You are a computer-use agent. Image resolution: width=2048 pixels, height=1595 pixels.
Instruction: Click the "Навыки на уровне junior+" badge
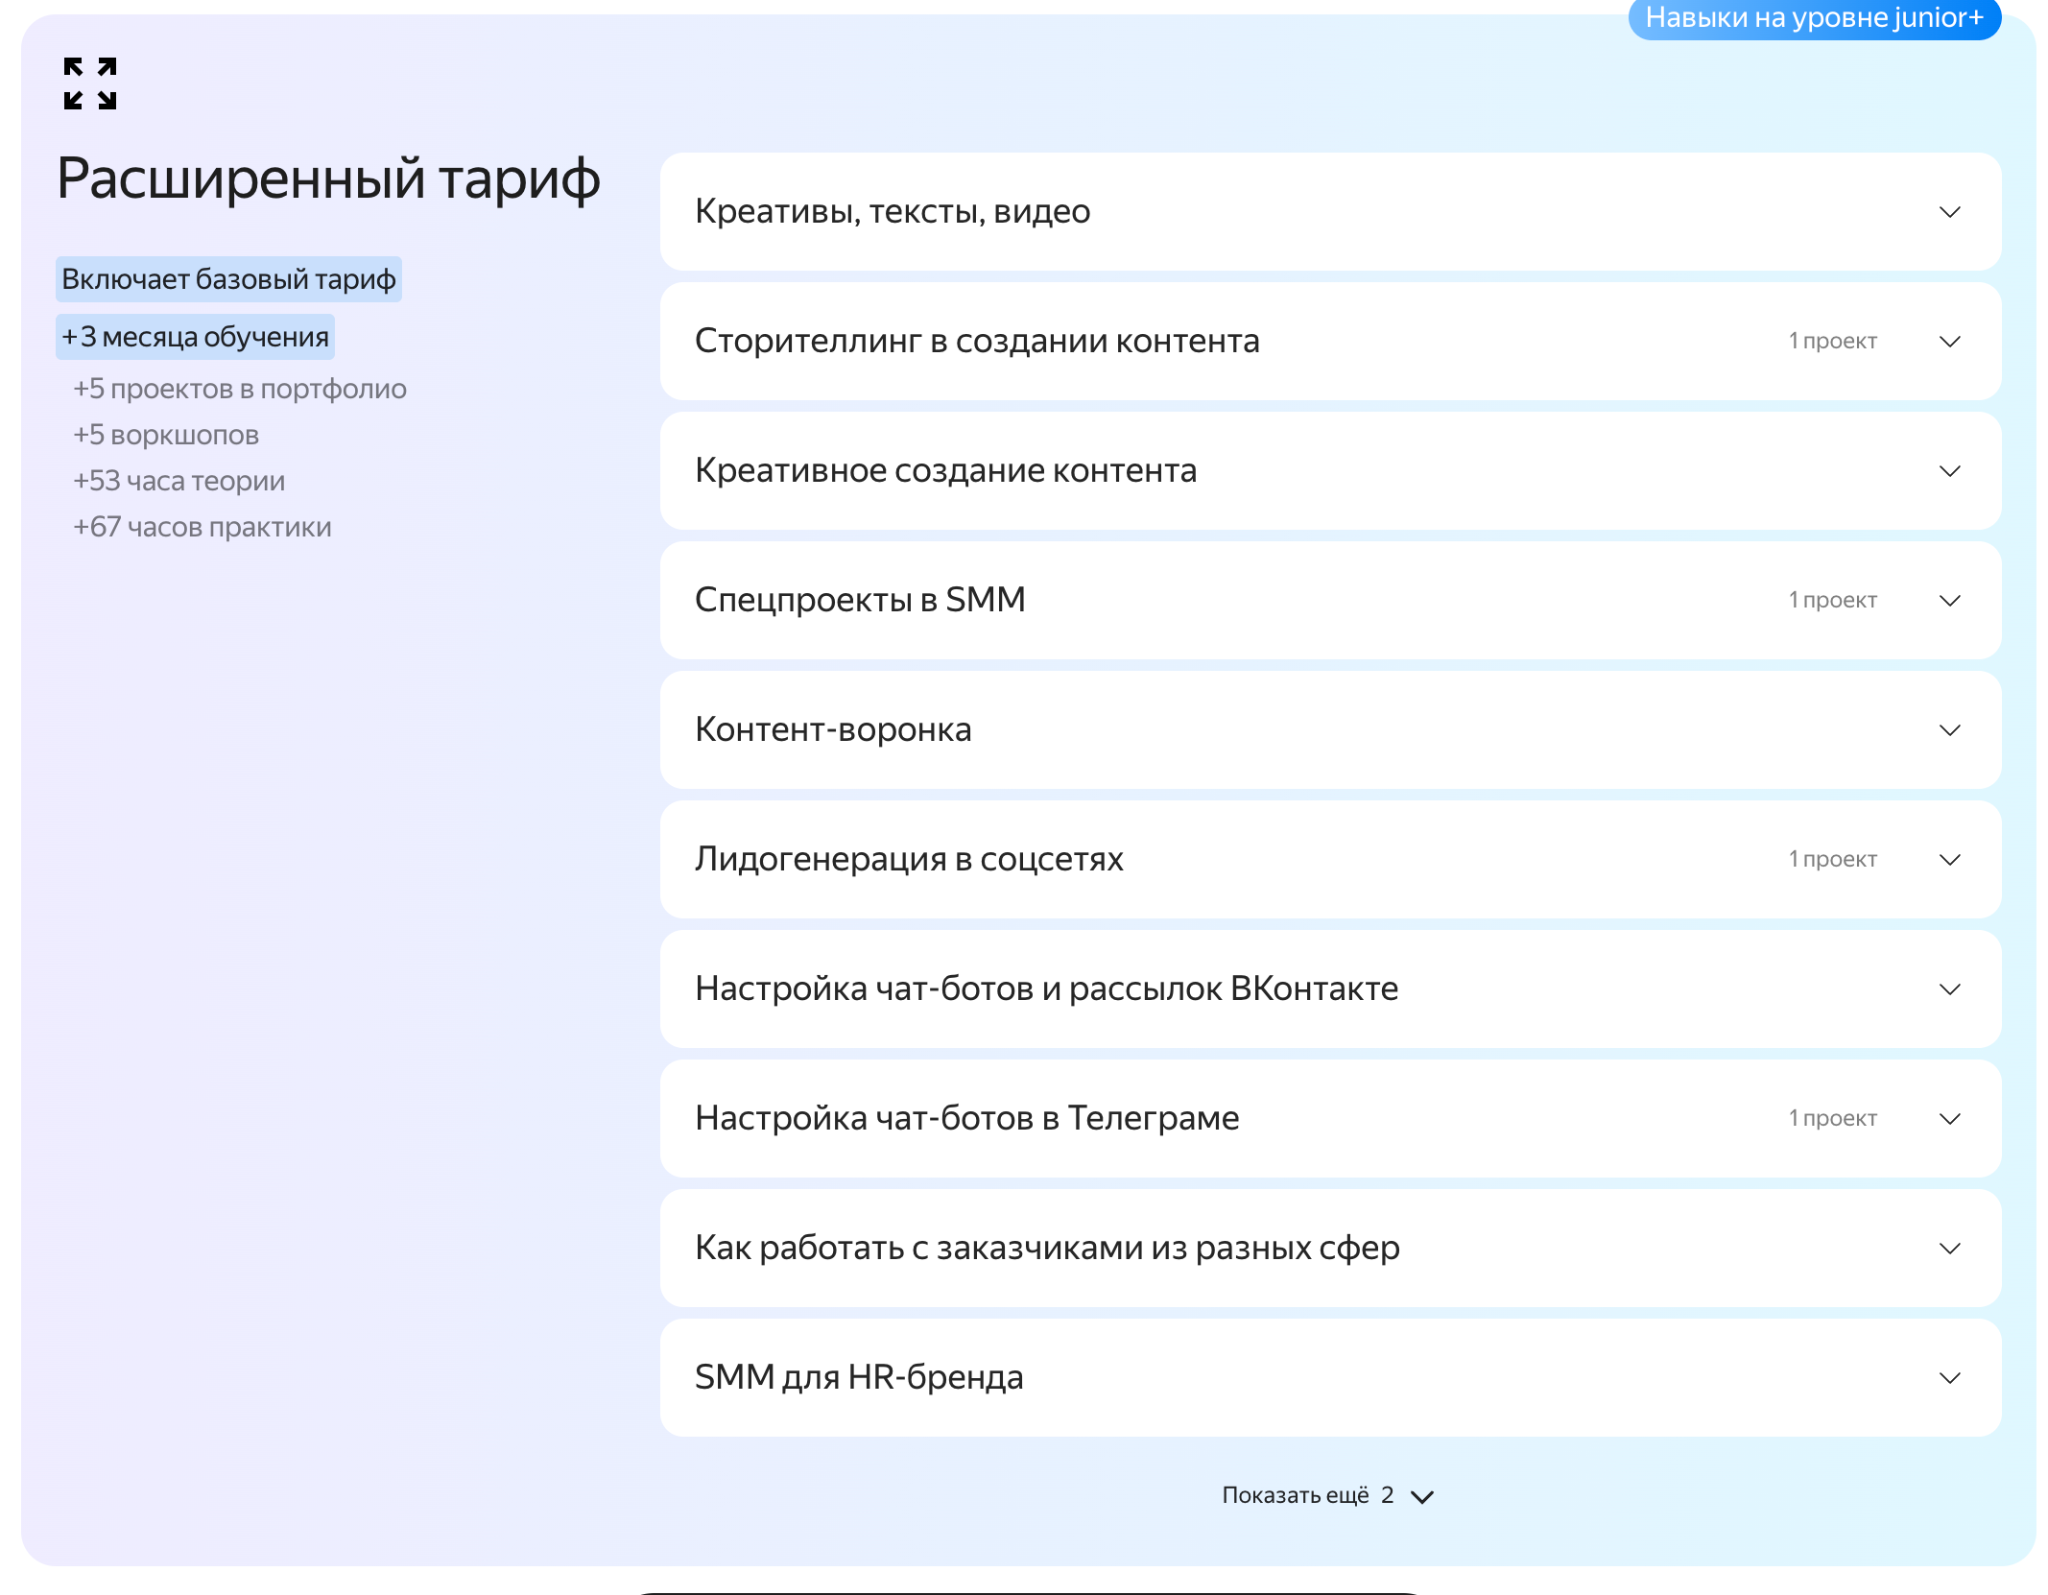click(1814, 18)
